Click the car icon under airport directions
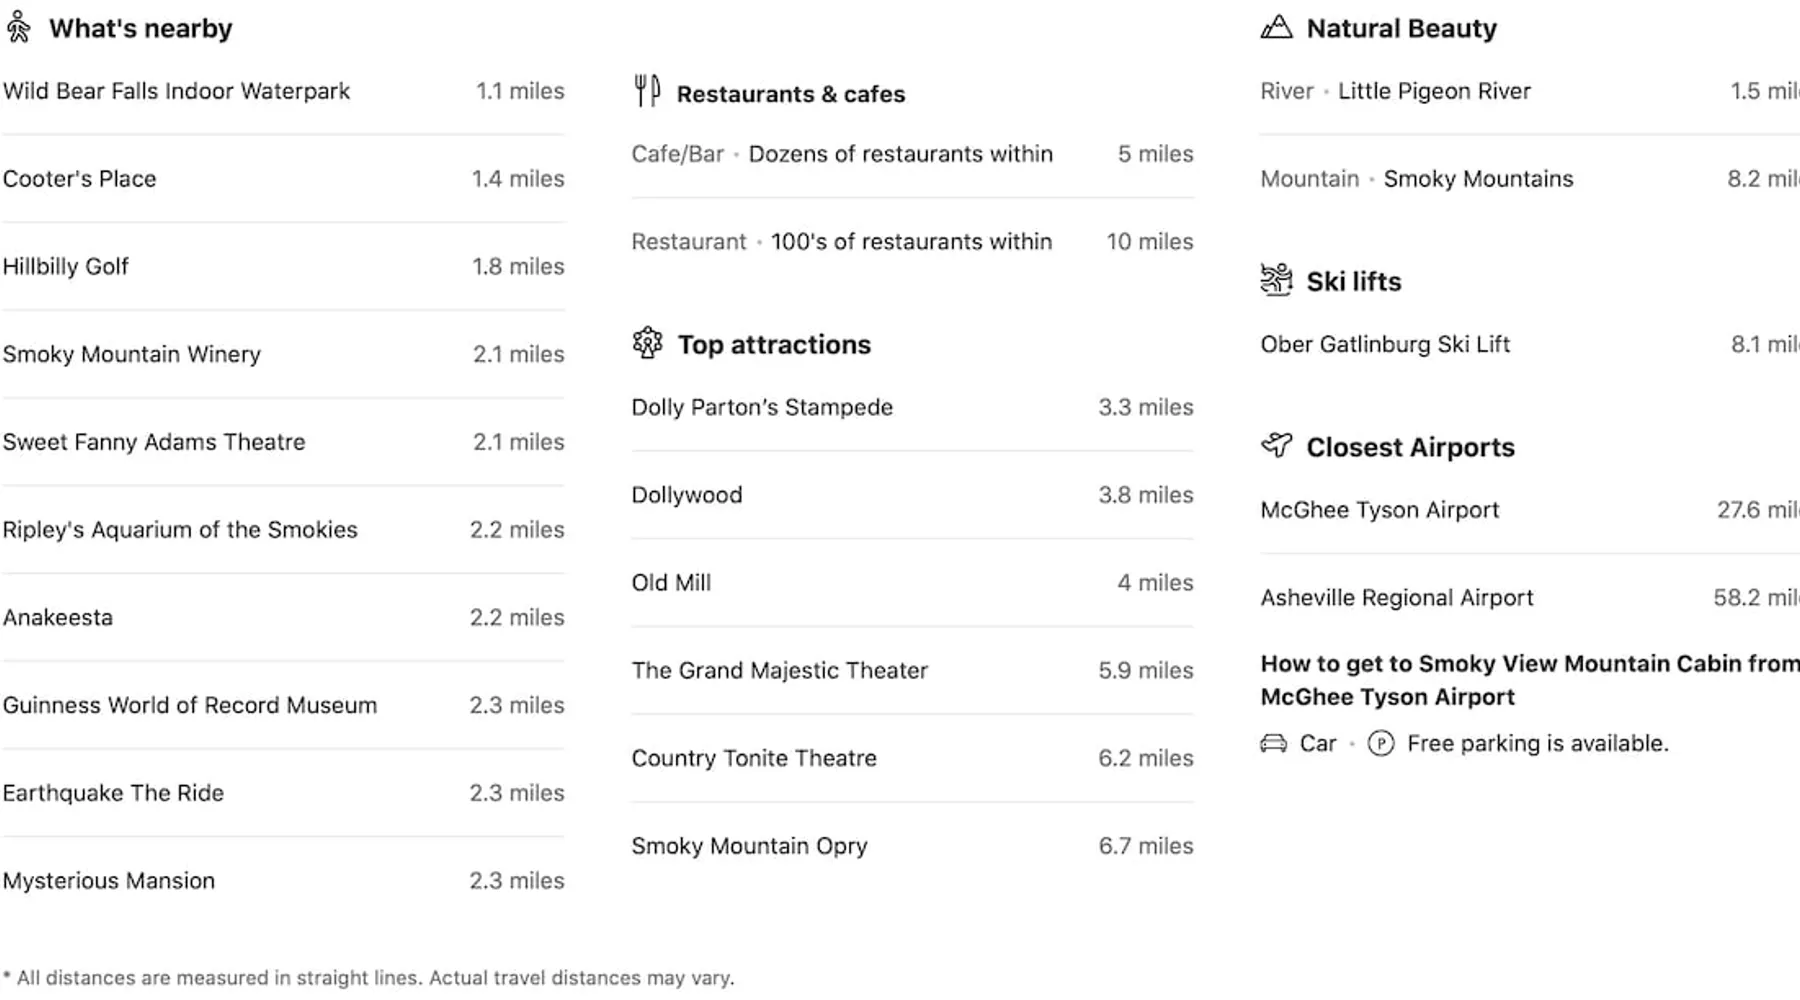Image resolution: width=1800 pixels, height=1000 pixels. point(1273,743)
